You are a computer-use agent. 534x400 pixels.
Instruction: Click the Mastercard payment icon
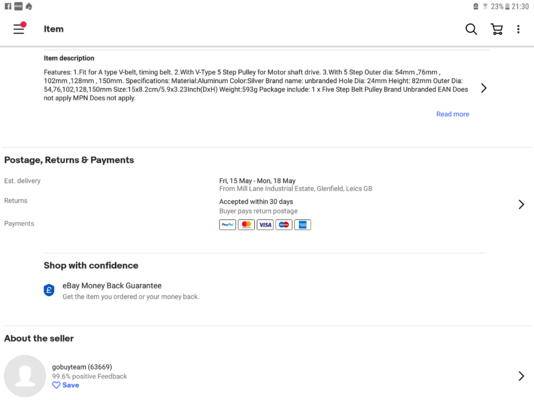click(246, 225)
